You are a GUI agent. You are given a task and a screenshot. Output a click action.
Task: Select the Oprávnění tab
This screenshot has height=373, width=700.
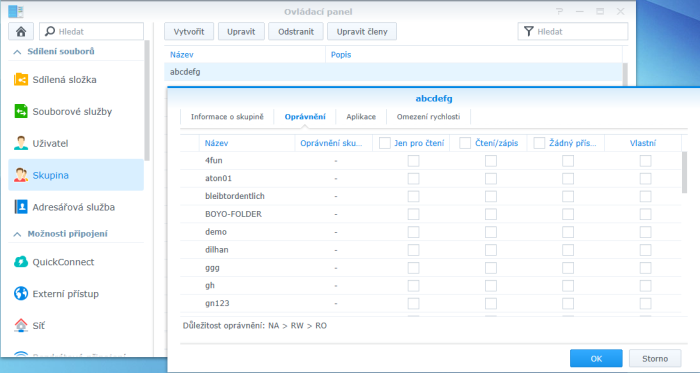point(305,117)
